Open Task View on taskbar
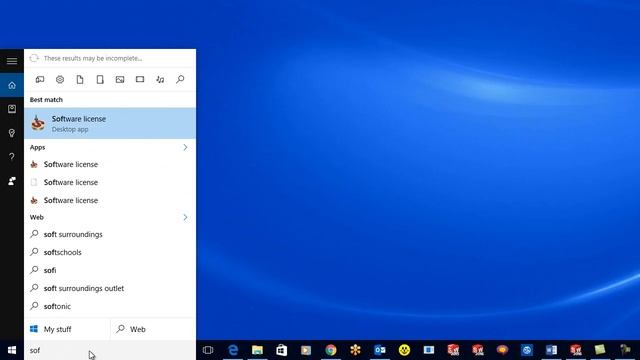This screenshot has height=360, width=640. point(208,350)
